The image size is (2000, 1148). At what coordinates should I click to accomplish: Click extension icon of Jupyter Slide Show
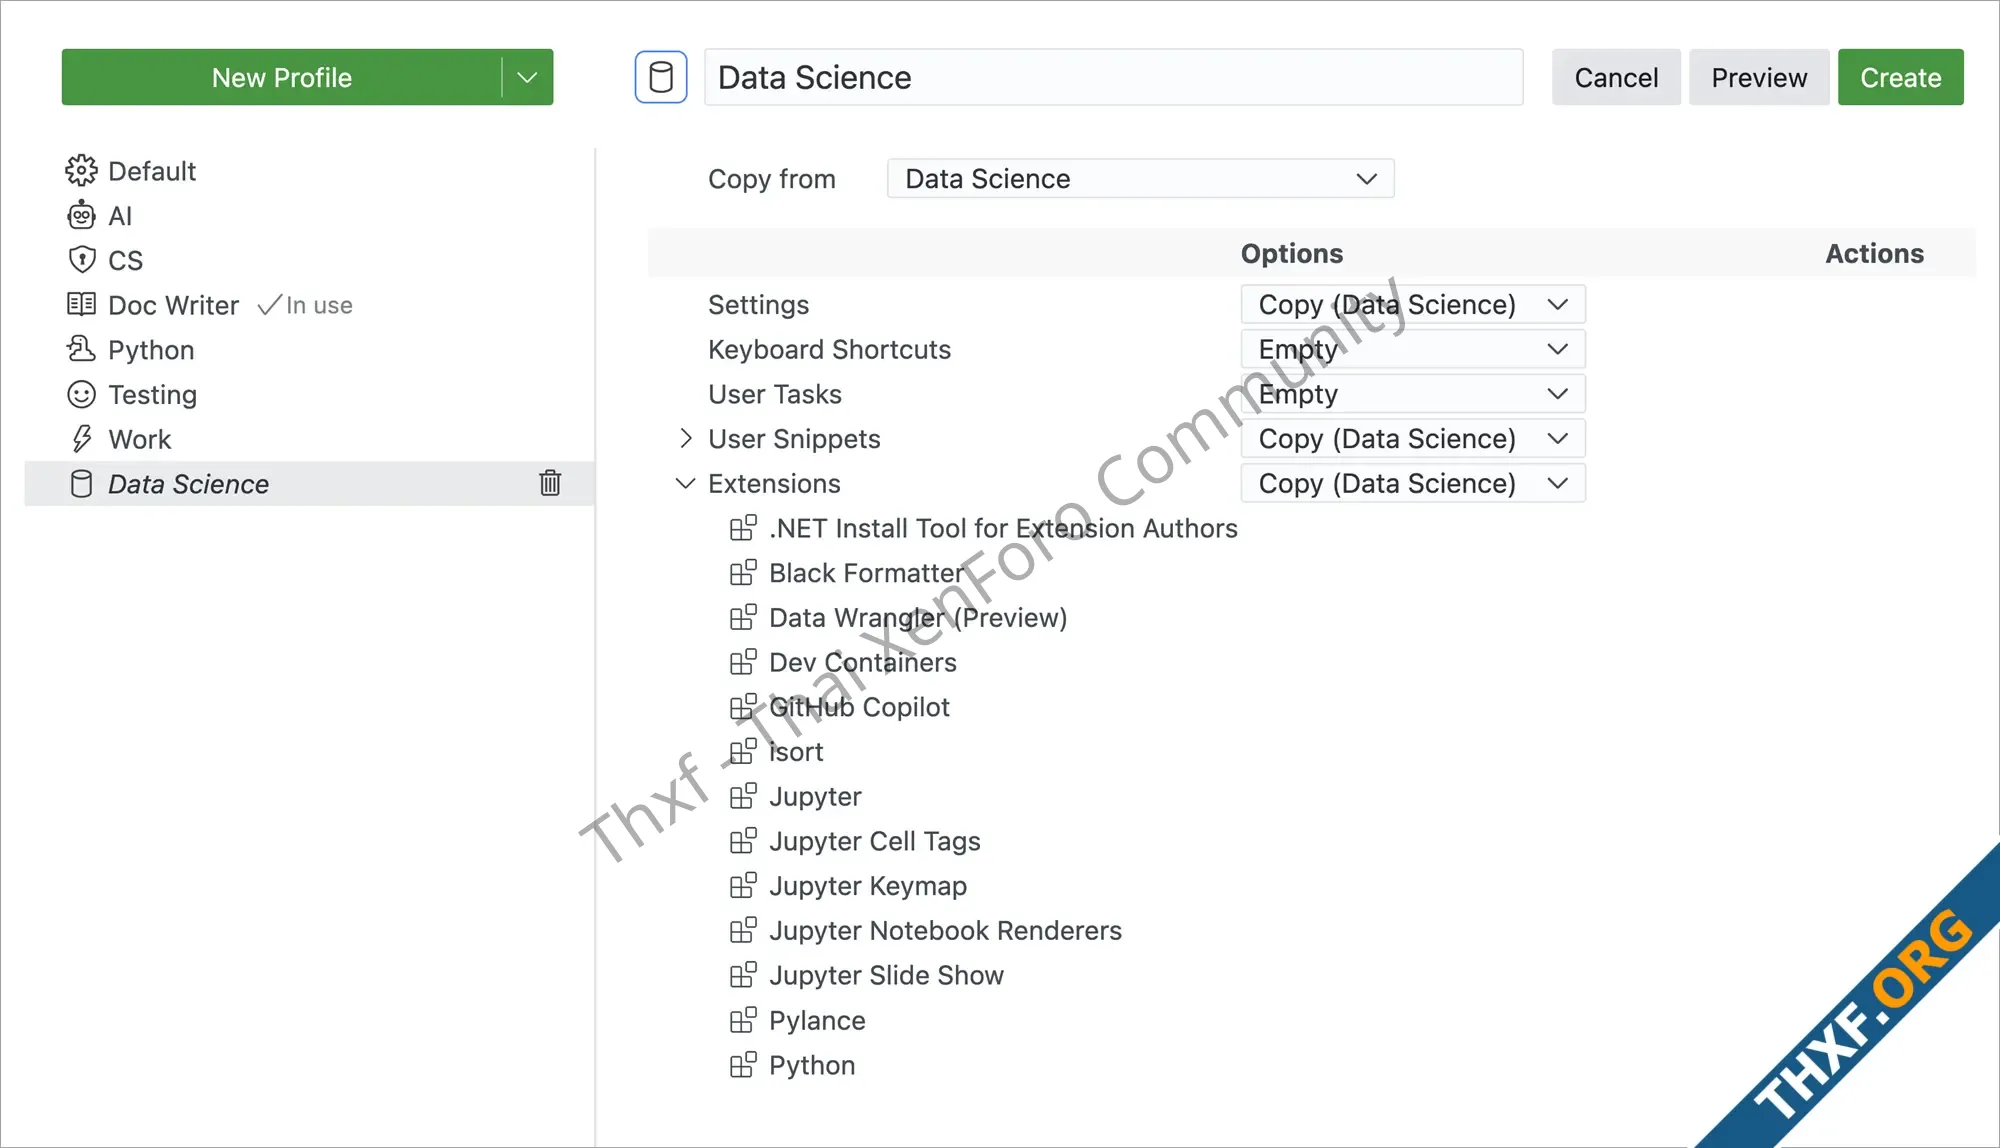pos(743,975)
